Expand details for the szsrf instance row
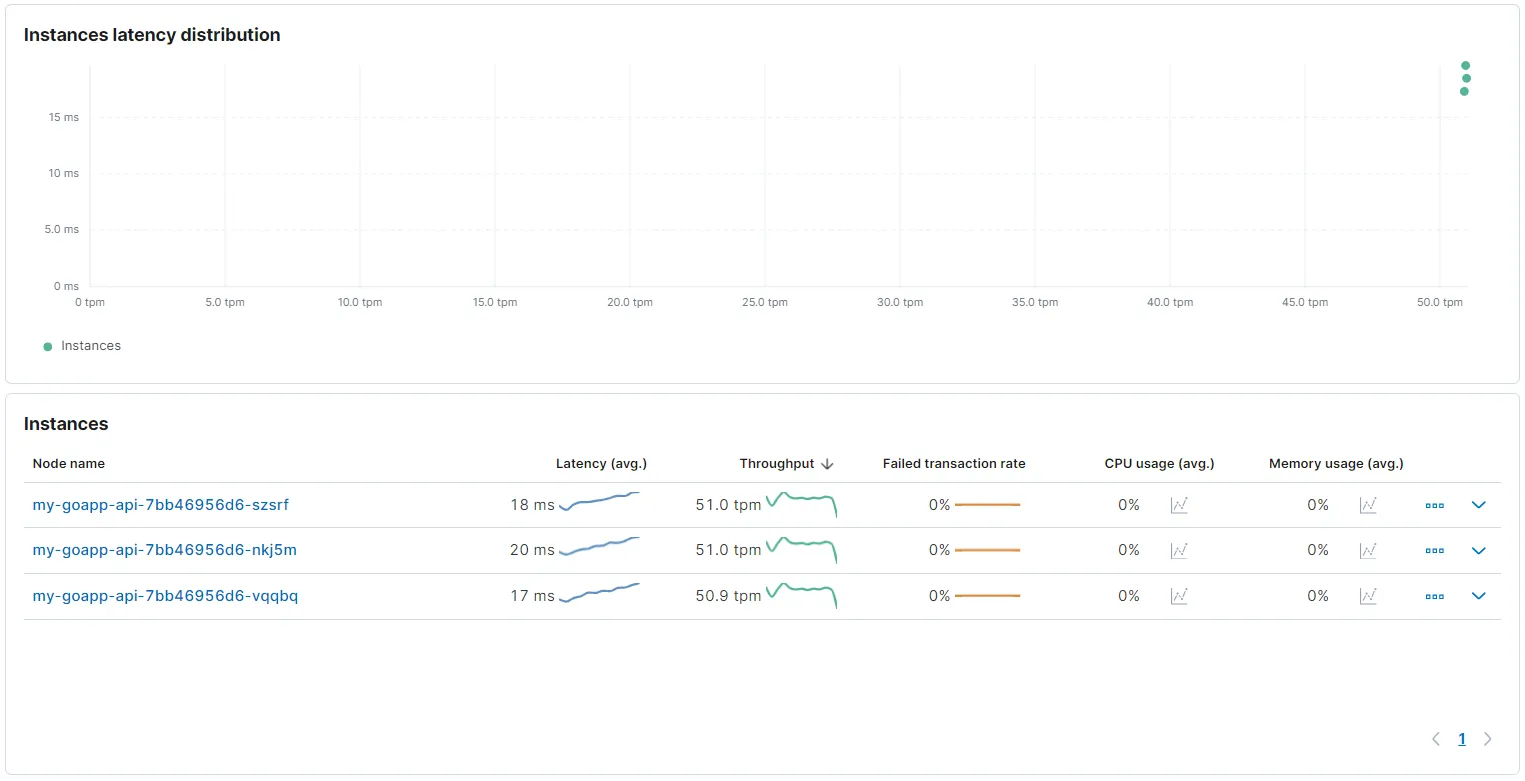1525x781 pixels. pos(1479,505)
